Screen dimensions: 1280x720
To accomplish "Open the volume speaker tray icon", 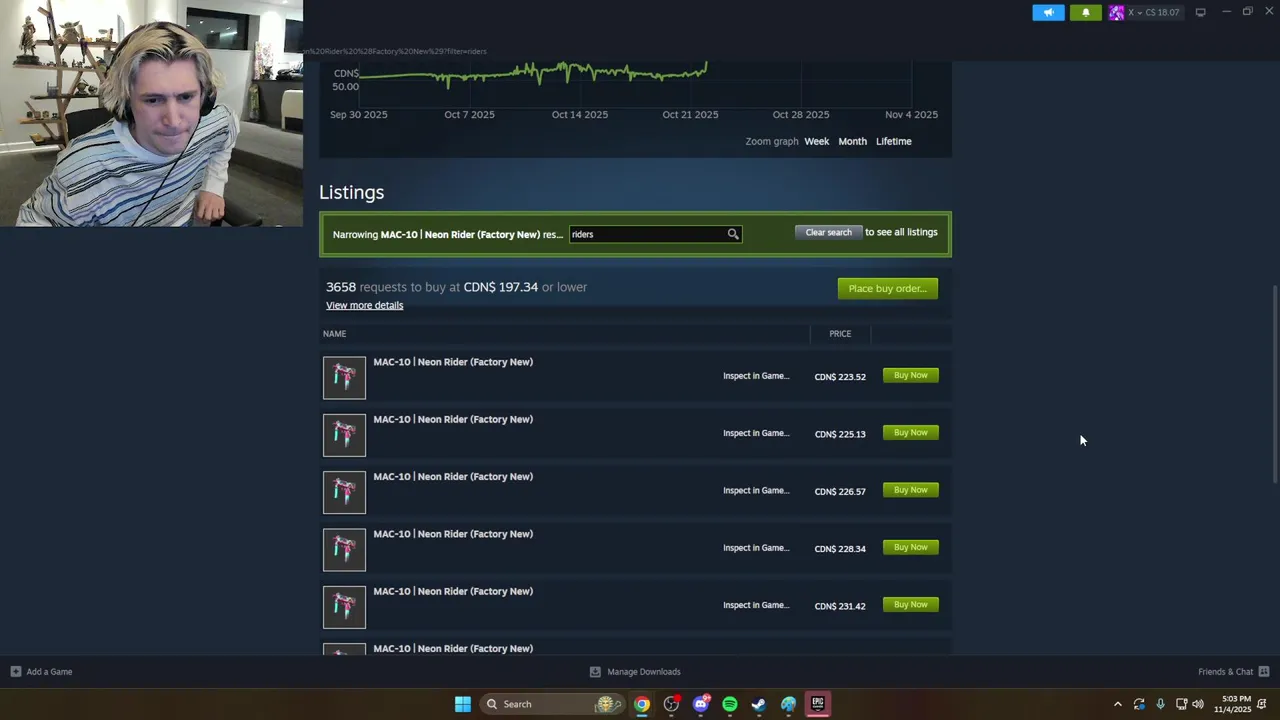I will click(1198, 704).
